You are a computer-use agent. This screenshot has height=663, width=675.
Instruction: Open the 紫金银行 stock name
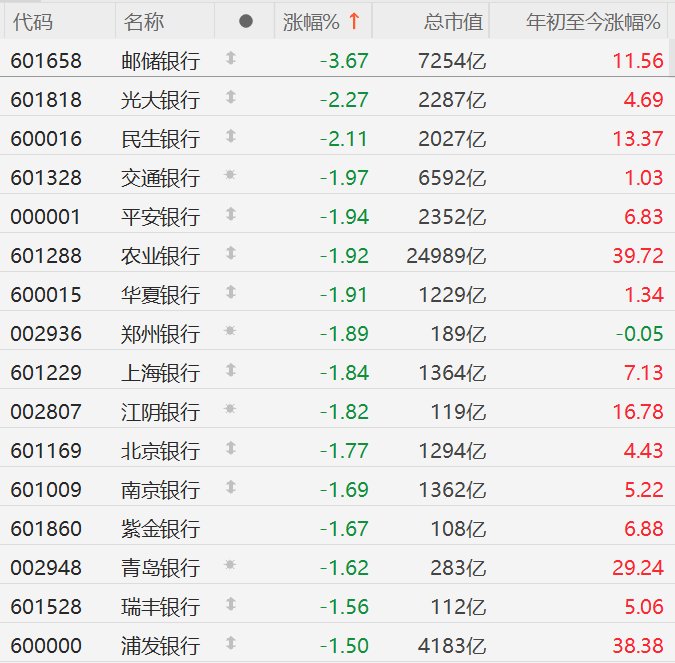pos(161,529)
